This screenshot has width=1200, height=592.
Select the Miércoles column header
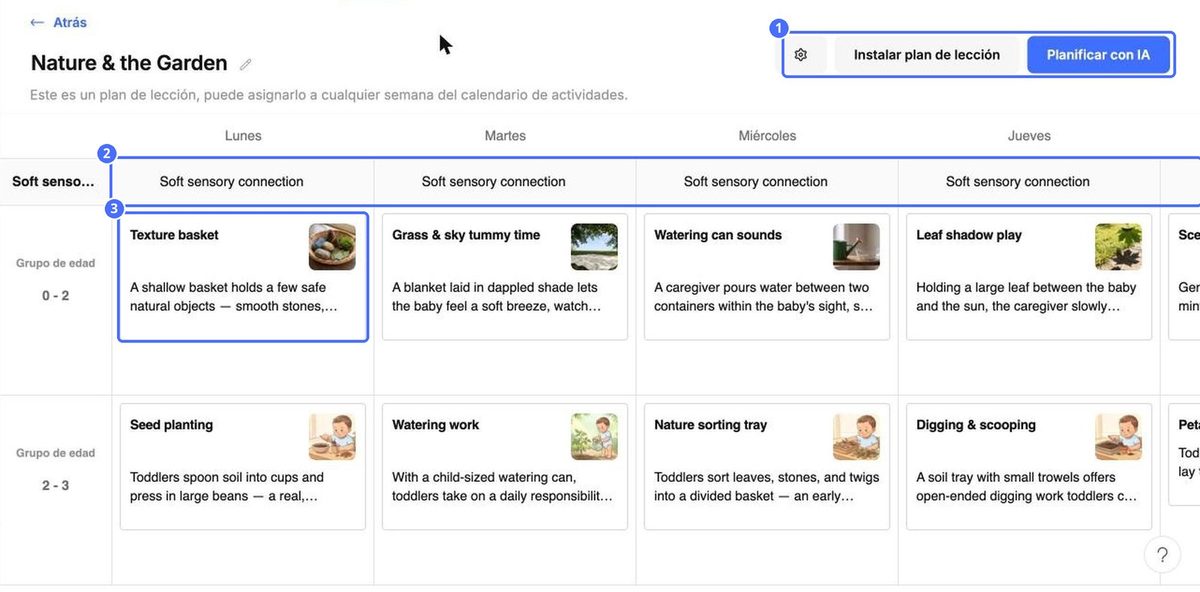767,136
